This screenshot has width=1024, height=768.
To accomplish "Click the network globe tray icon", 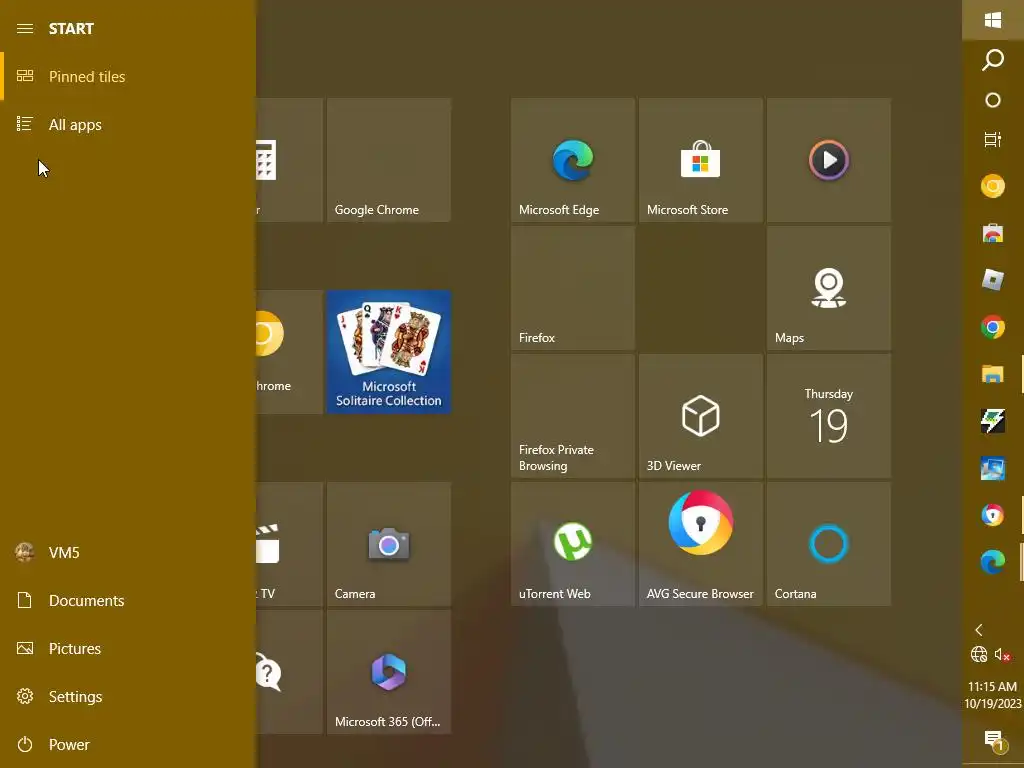I will tap(978, 654).
